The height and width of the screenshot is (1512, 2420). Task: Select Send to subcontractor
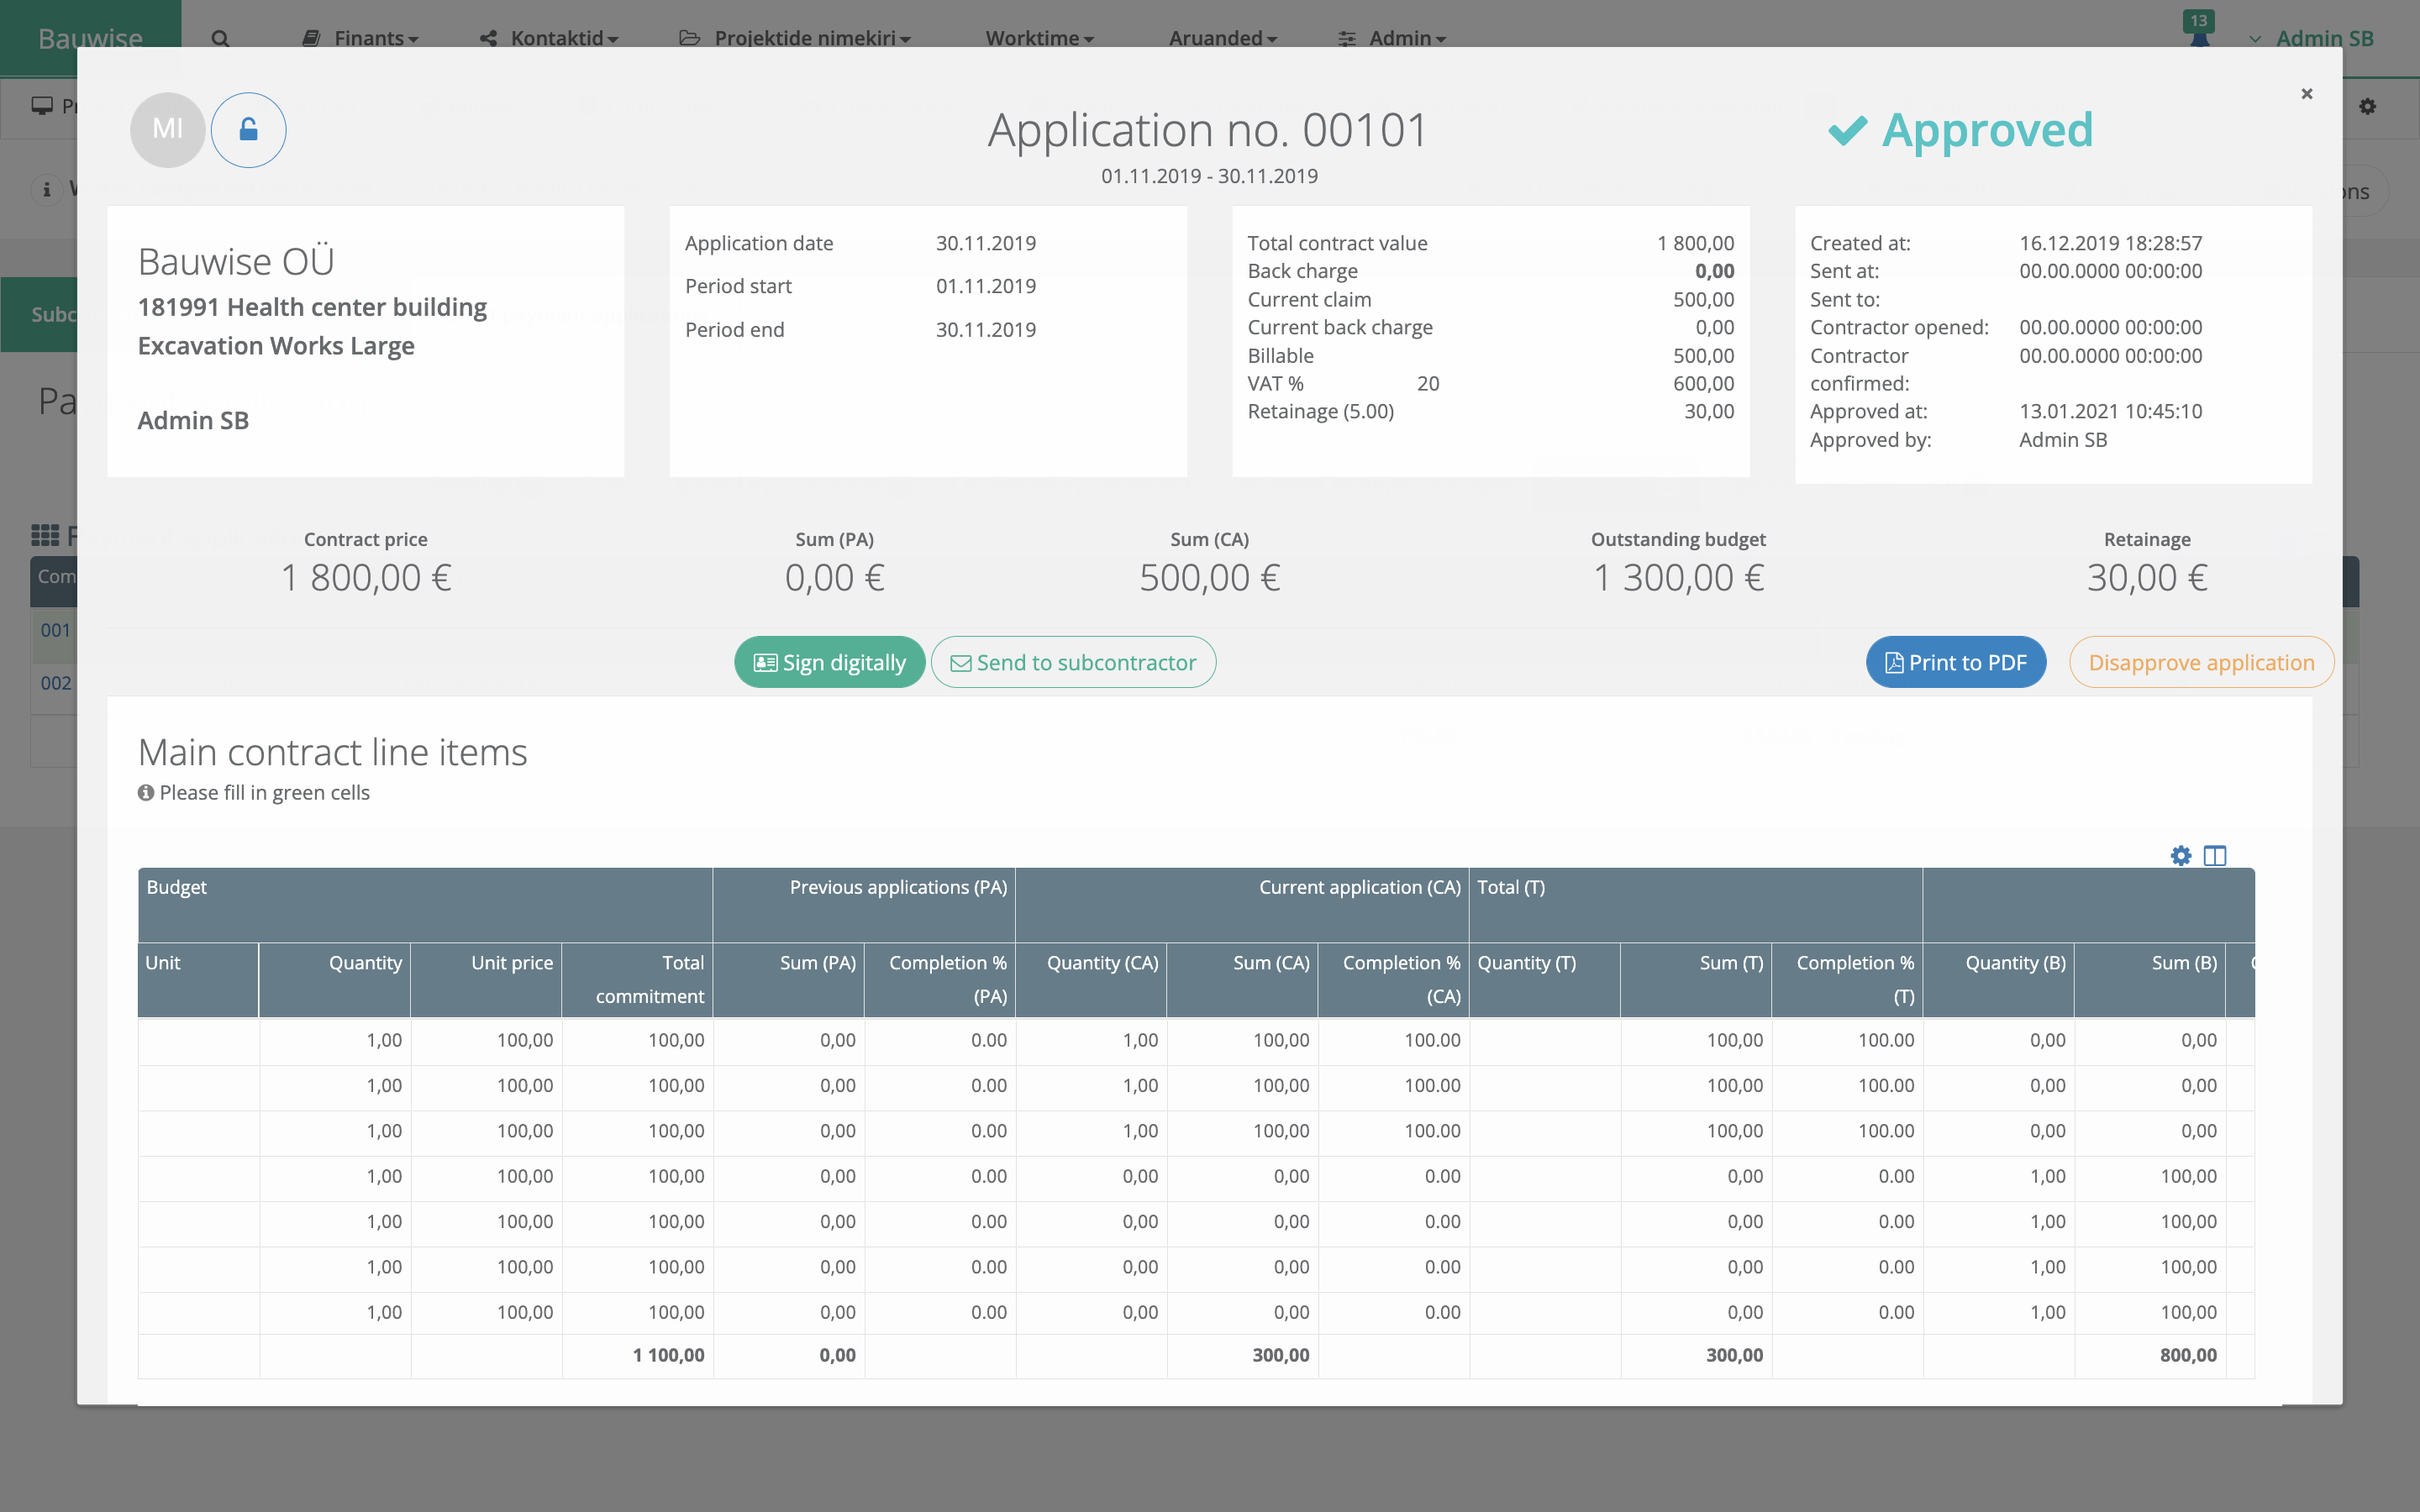pos(1073,662)
